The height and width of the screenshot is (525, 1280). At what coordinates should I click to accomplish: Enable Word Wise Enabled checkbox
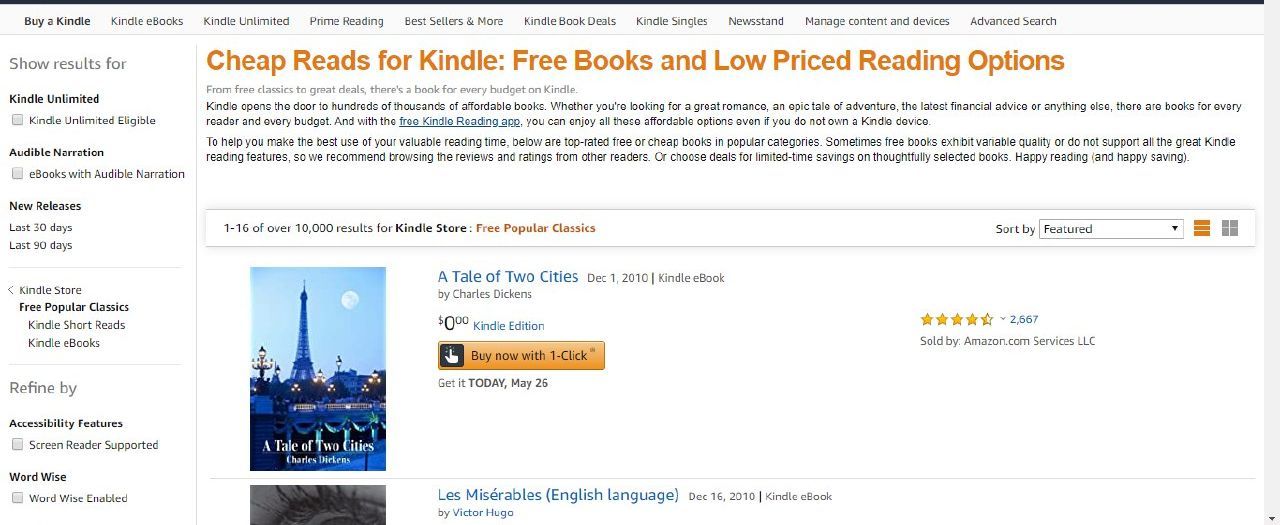[17, 498]
